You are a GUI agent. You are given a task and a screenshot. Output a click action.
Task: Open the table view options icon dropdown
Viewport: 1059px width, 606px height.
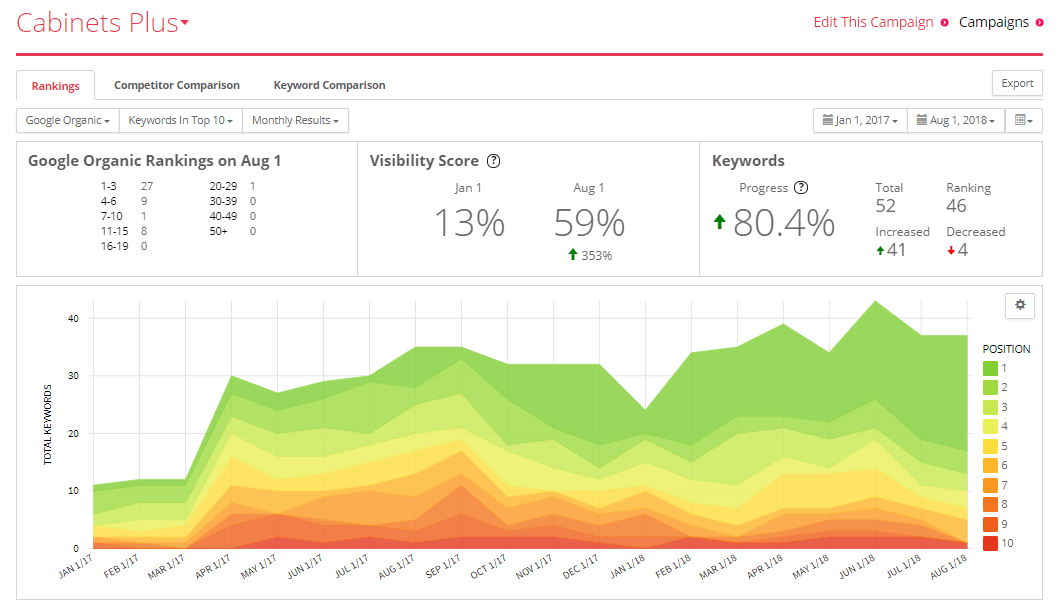(1024, 120)
